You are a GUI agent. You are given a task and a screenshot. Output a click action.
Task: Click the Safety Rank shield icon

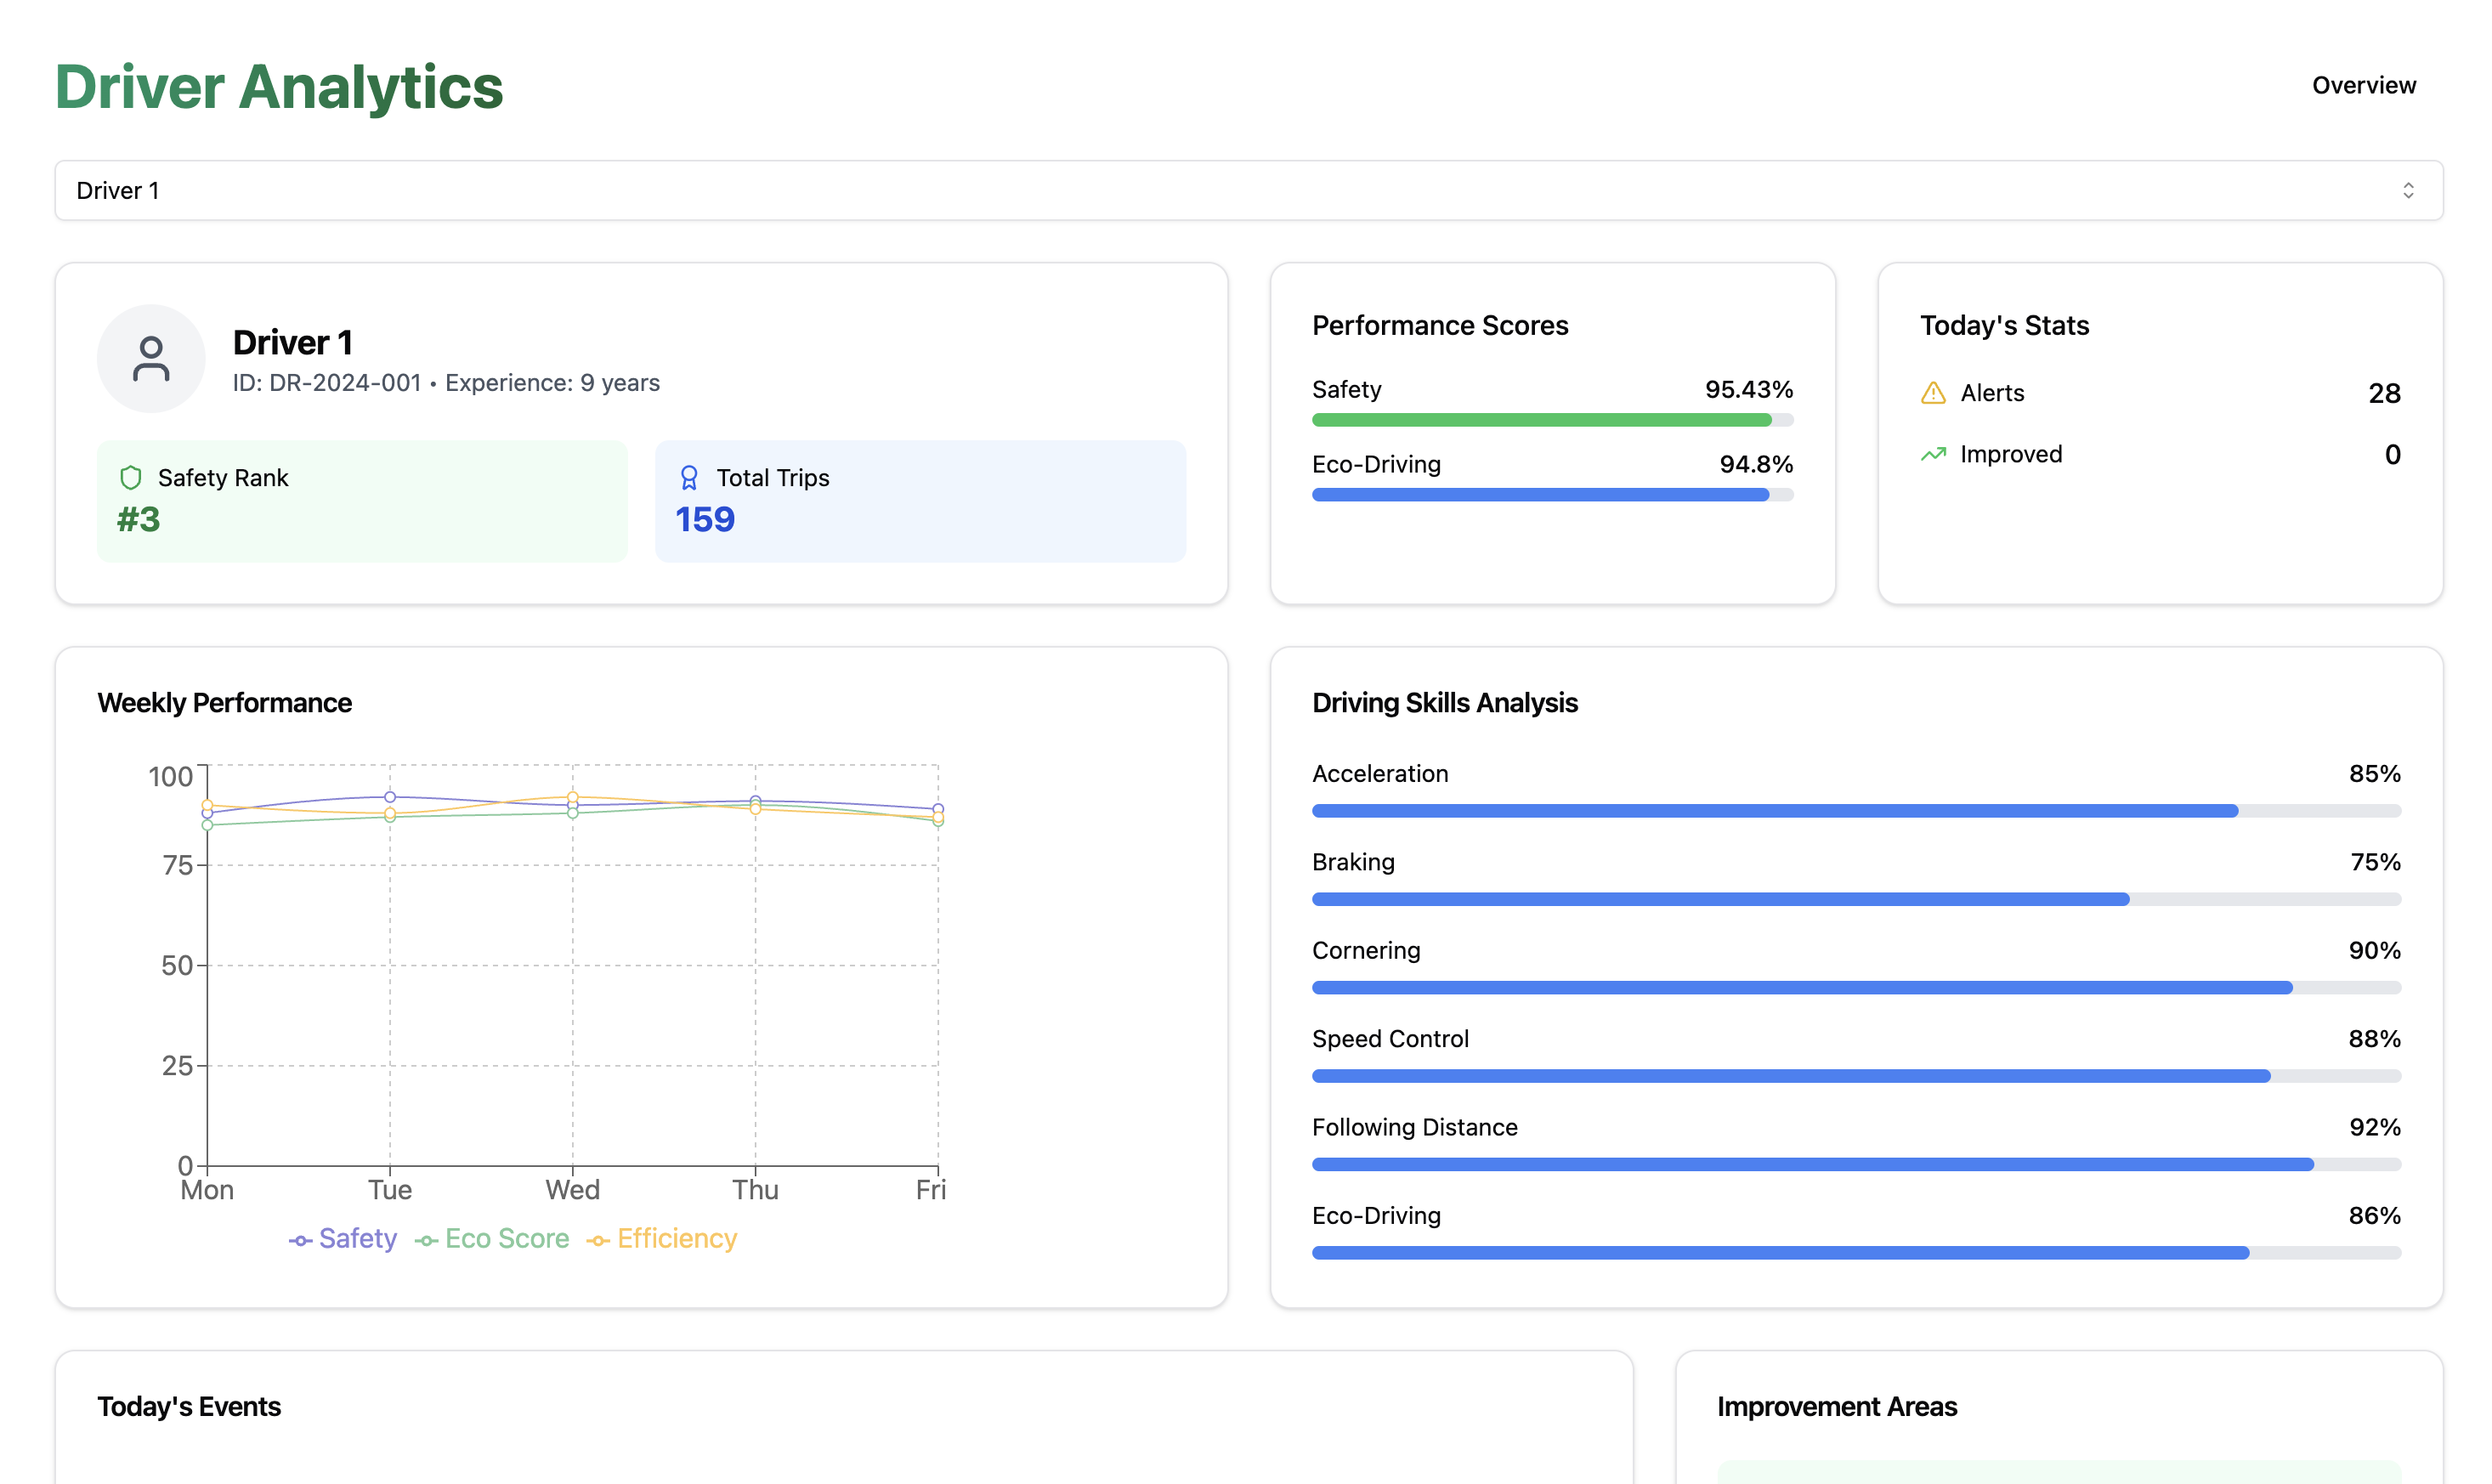pyautogui.click(x=131, y=478)
